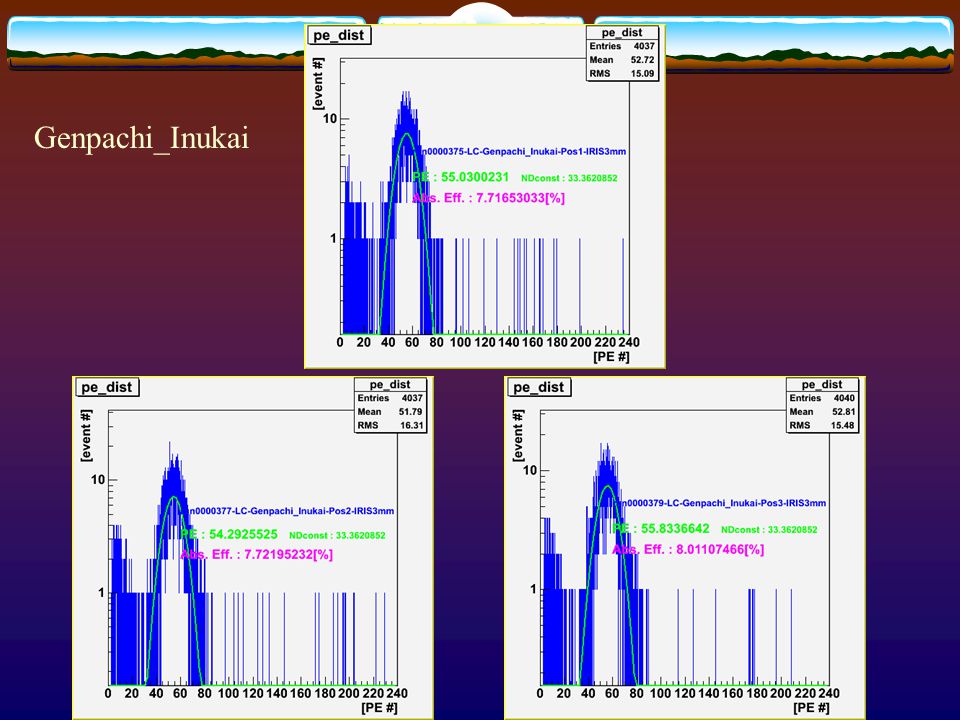The height and width of the screenshot is (720, 960).
Task: Click the 240 x-axis tick of the top plot
Action: coord(629,342)
